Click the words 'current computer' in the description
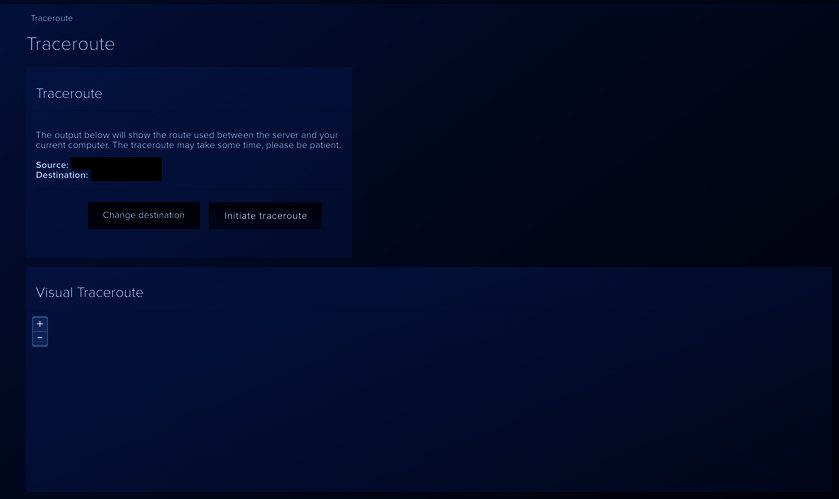The image size is (839, 499). coord(68,145)
